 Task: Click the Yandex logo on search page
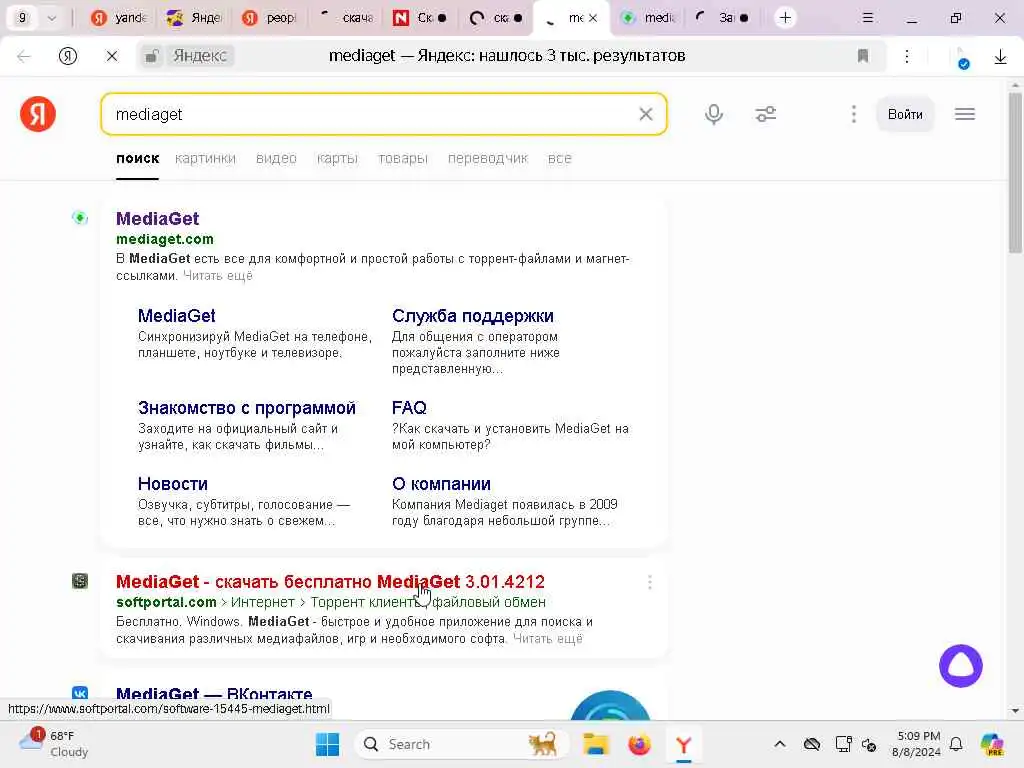click(38, 114)
